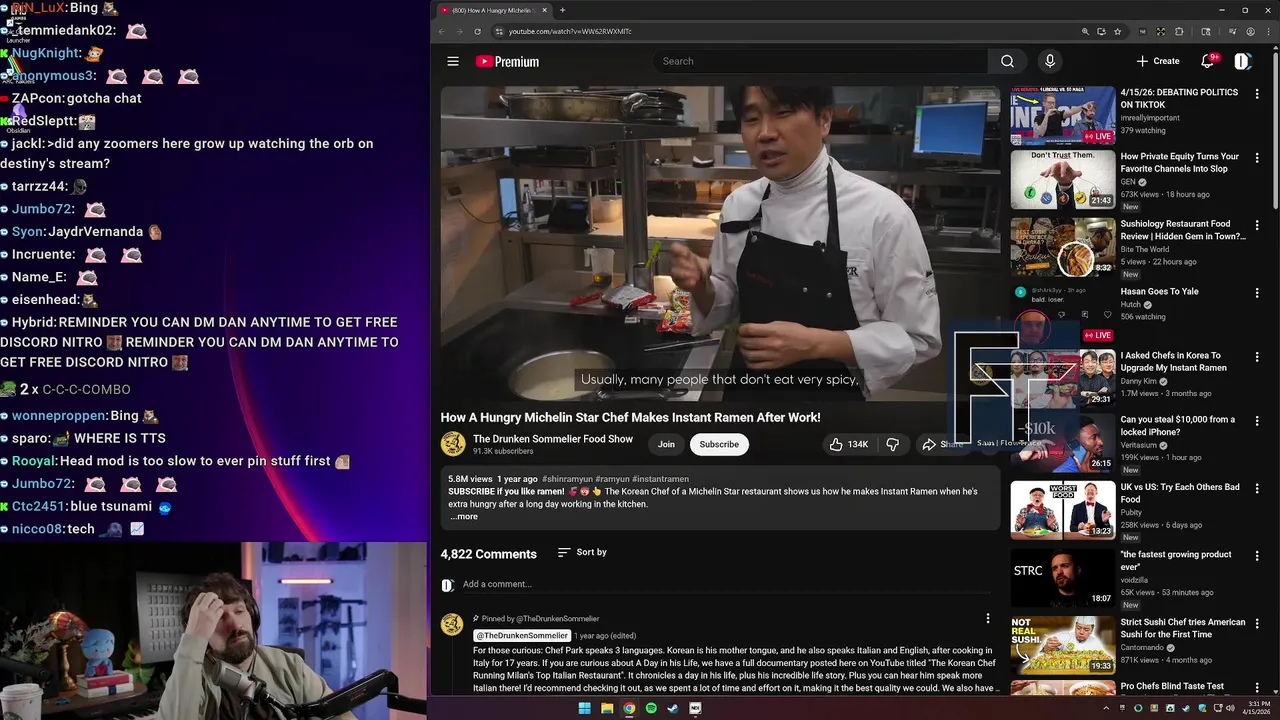The width and height of the screenshot is (1280, 720).
Task: Open 'Pro Chefs Blind Taste Test' title
Action: point(1172,686)
